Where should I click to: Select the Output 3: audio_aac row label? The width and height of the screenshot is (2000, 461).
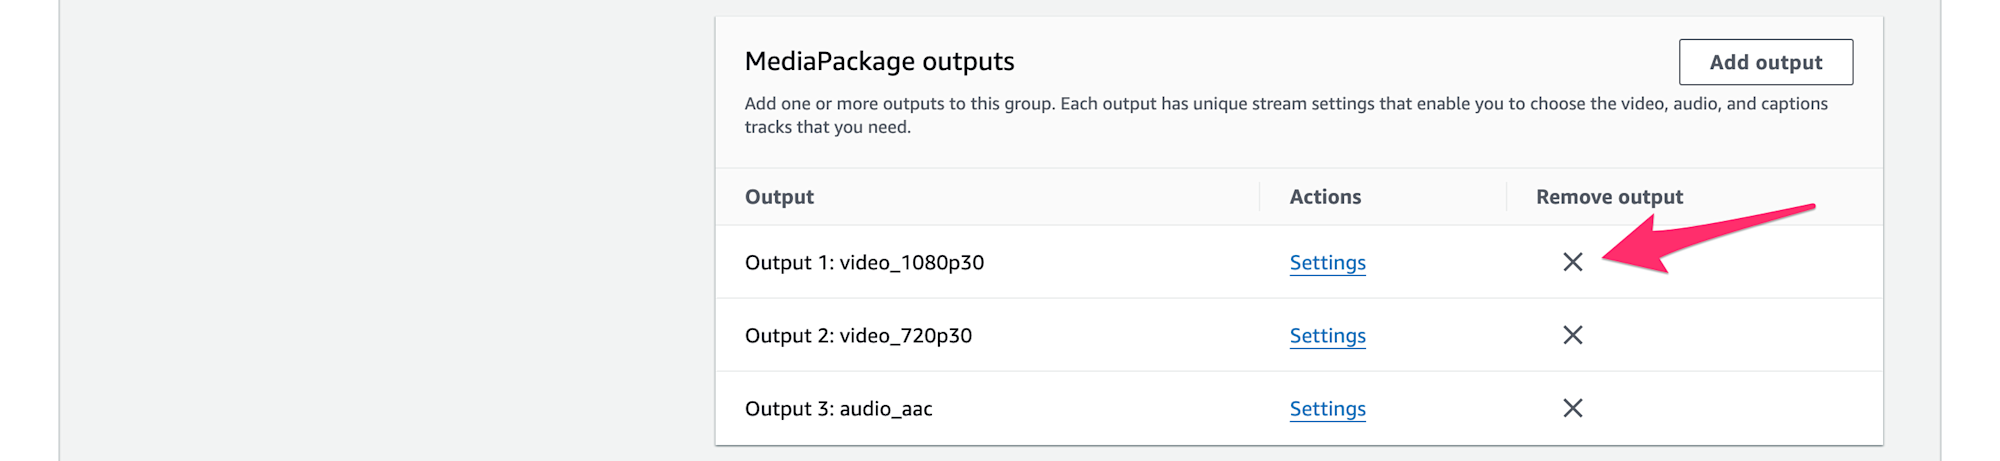[838, 408]
